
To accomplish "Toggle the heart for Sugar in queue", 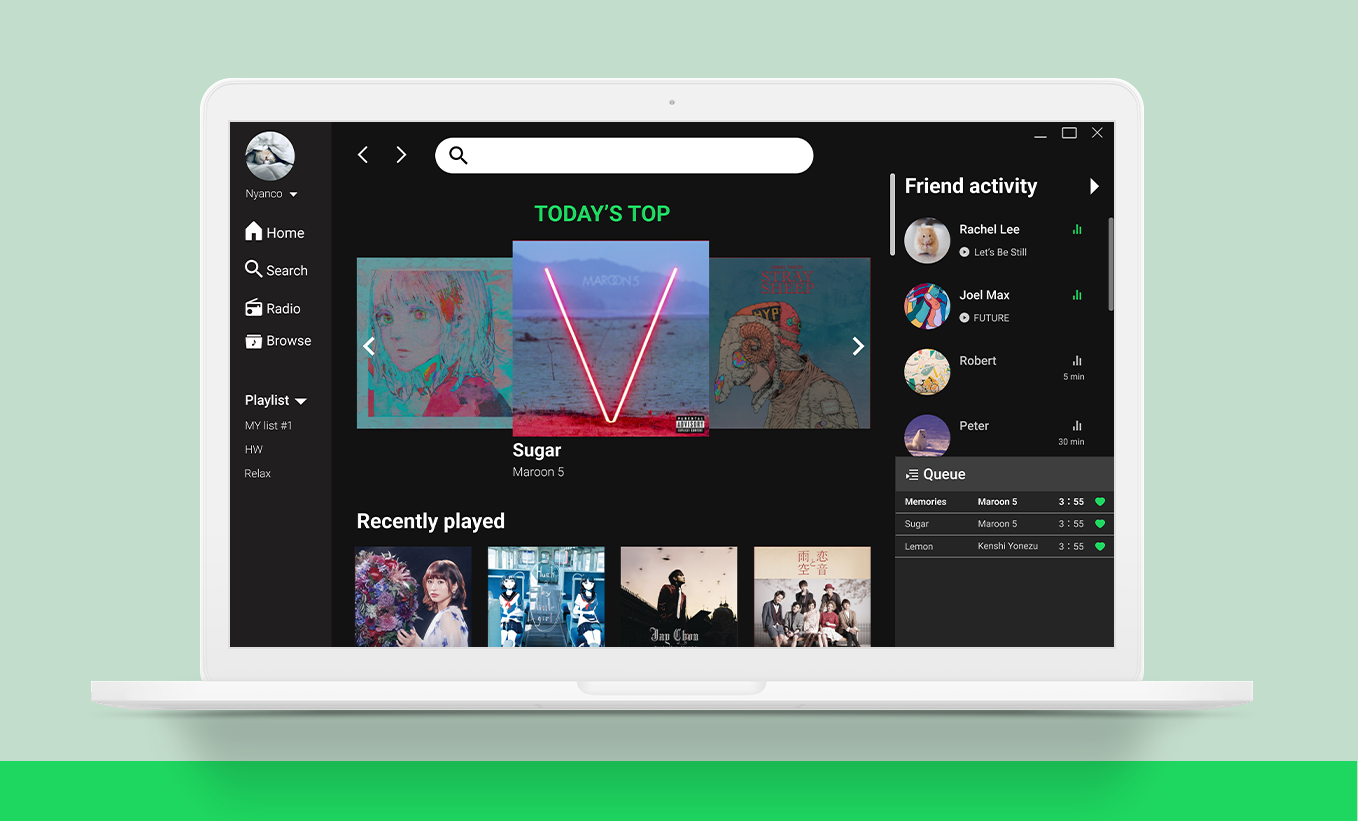I will (1100, 524).
